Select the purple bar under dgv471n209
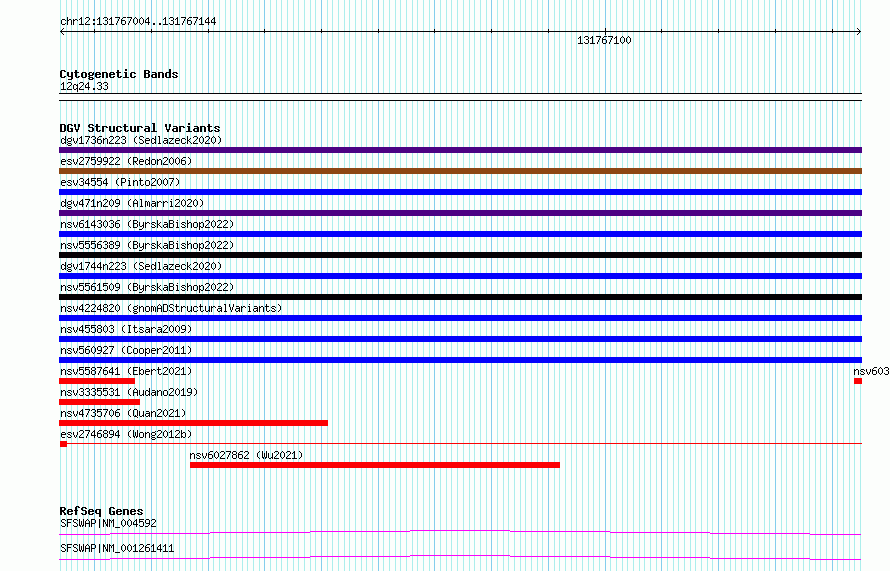 tap(460, 213)
